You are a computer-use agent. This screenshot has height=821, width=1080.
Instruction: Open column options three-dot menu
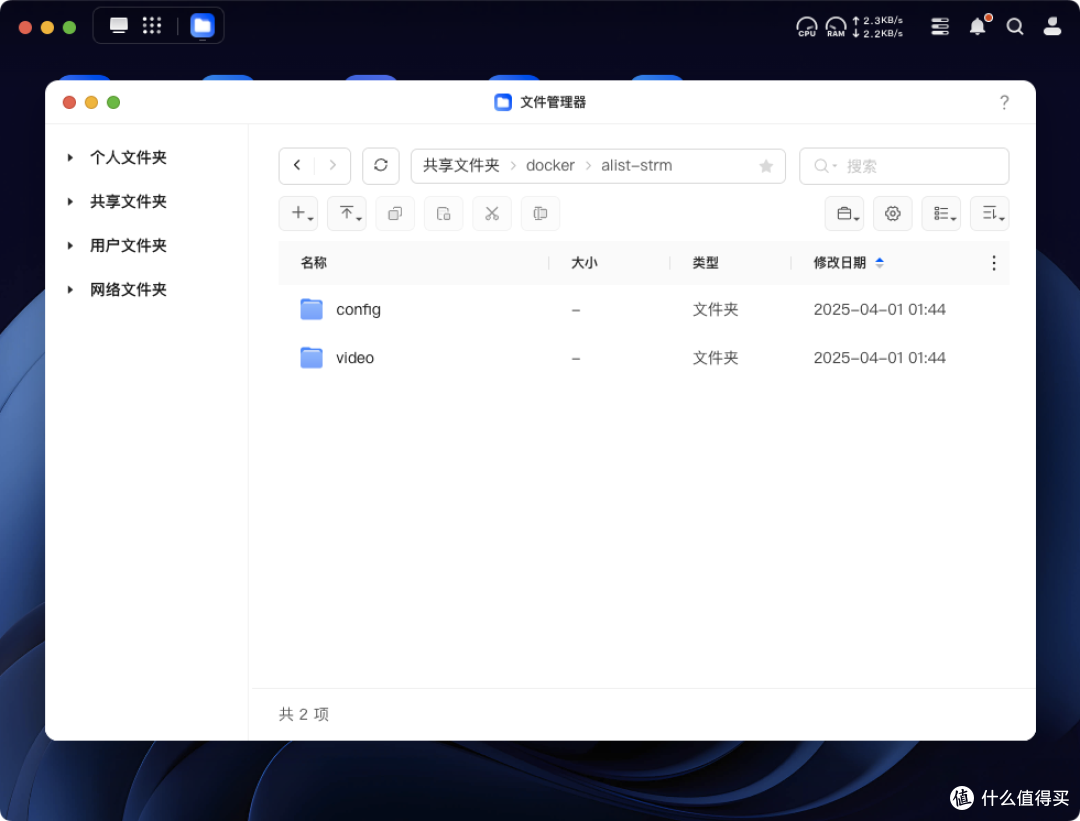tap(993, 262)
